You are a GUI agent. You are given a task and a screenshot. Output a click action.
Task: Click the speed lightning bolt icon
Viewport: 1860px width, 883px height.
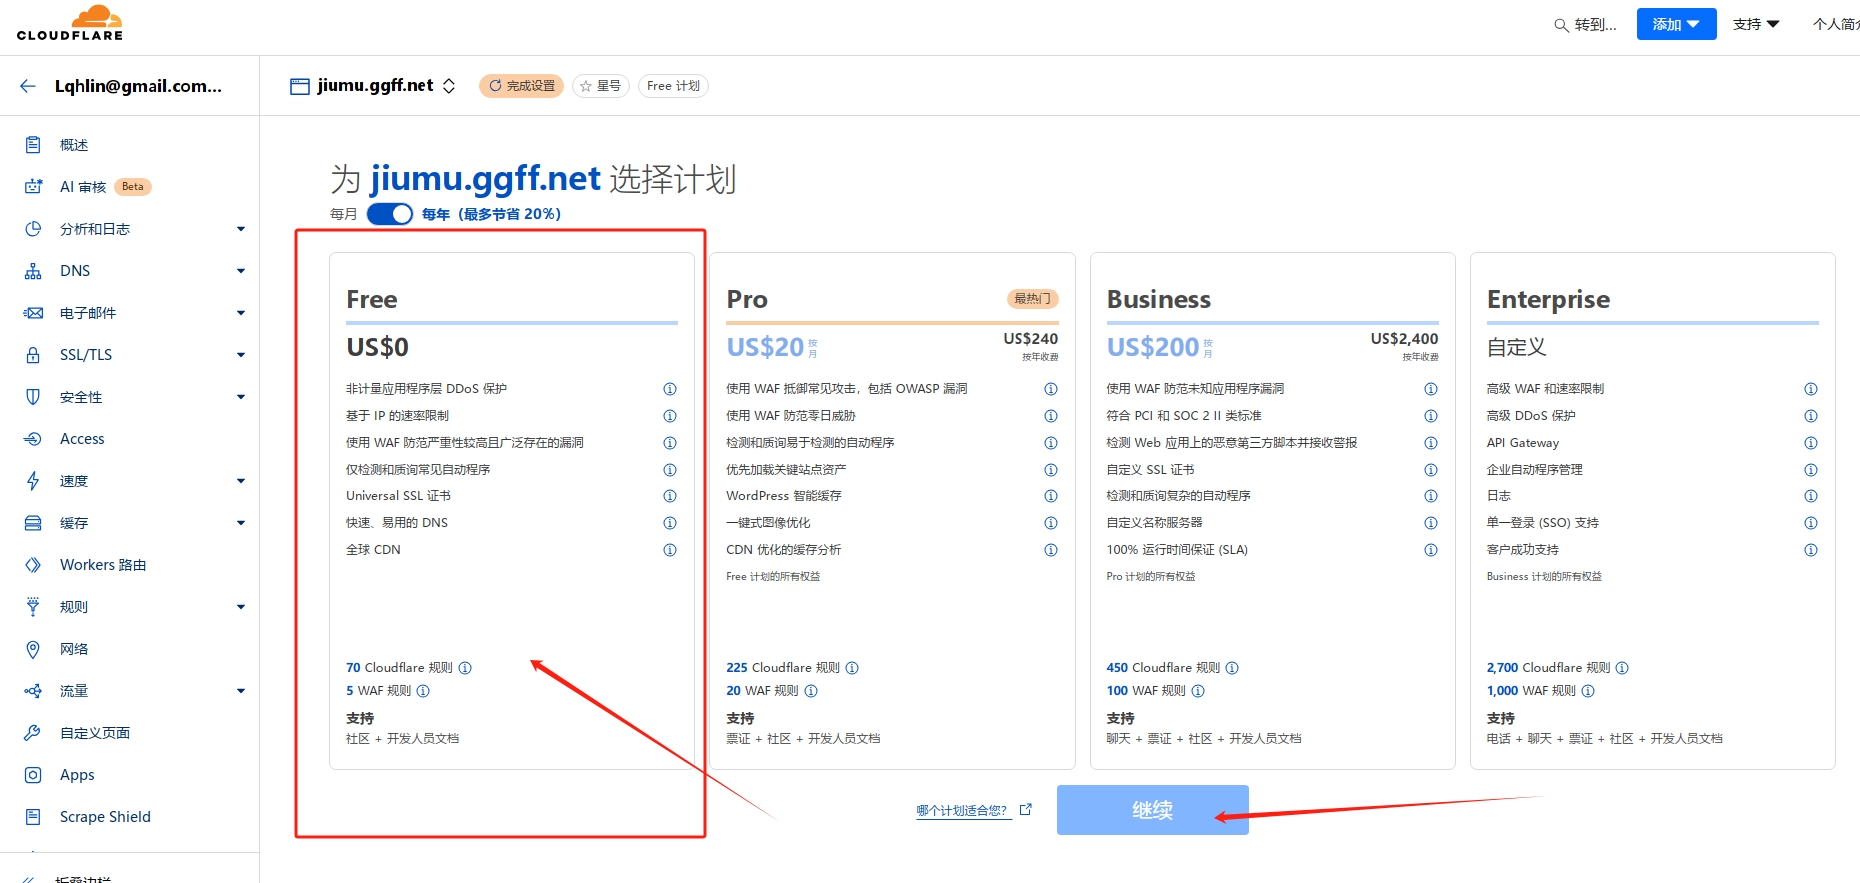pyautogui.click(x=33, y=481)
